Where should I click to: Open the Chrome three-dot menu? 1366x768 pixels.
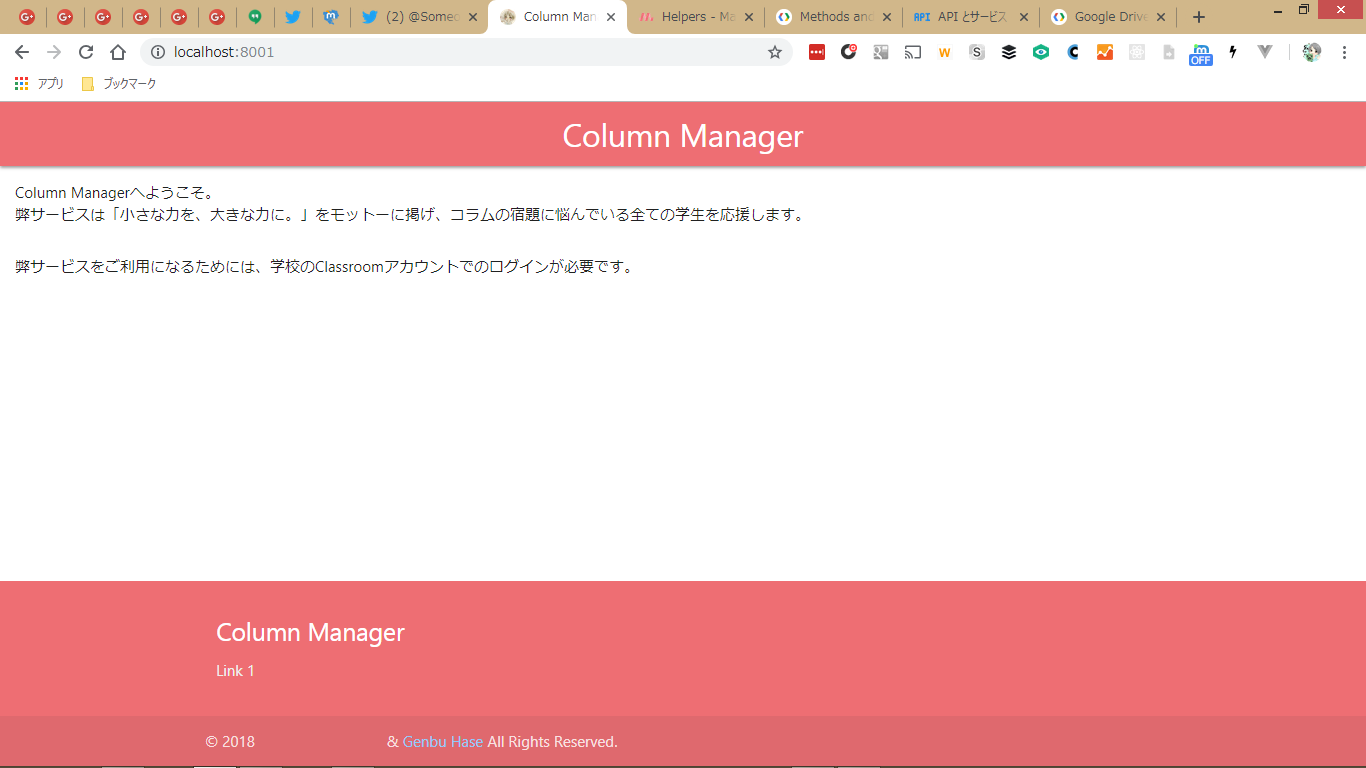(x=1344, y=52)
